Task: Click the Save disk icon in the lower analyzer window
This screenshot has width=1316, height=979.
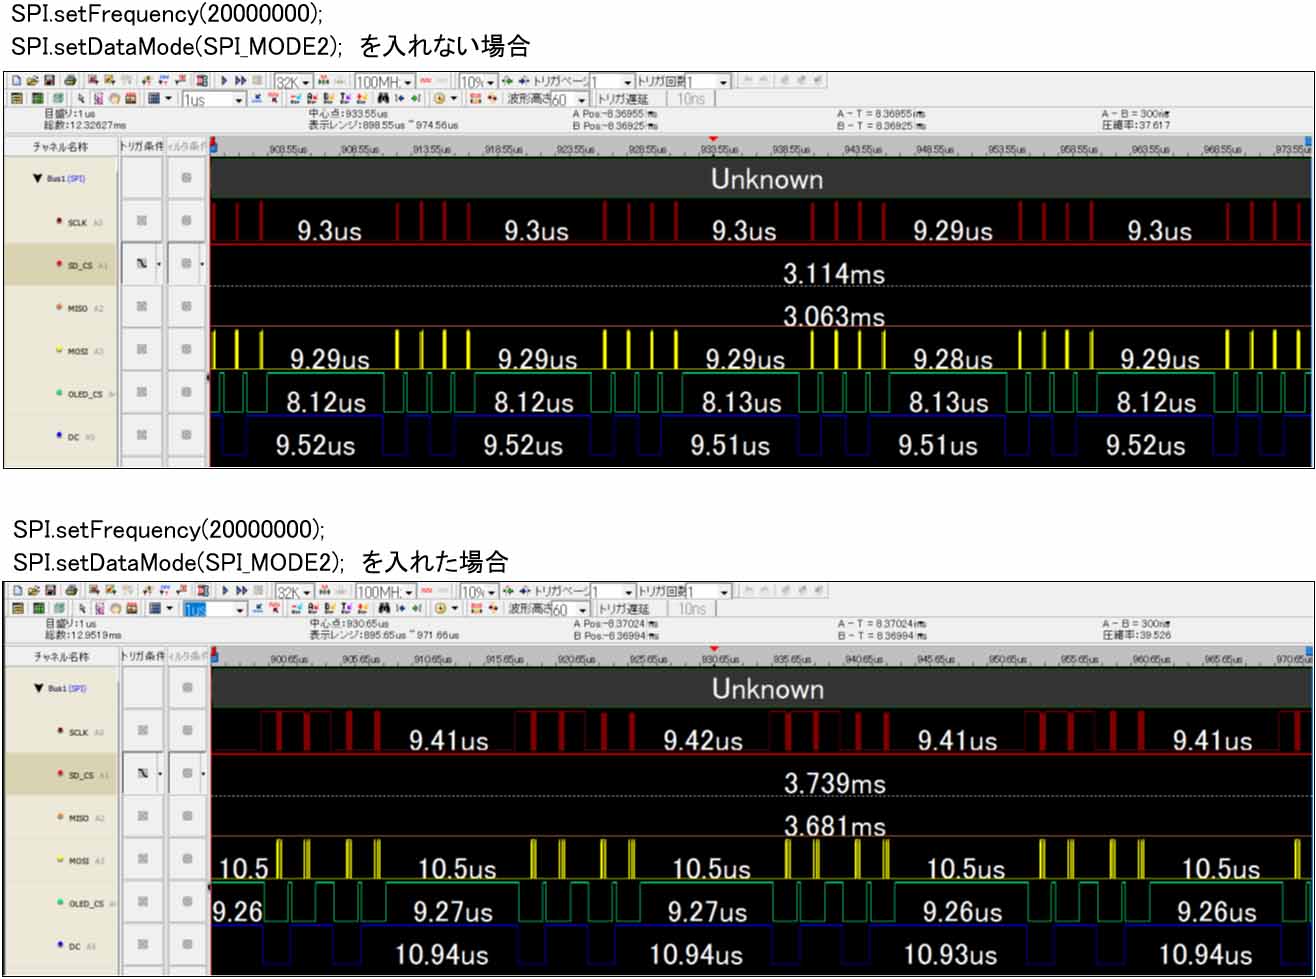Action: [x=49, y=591]
